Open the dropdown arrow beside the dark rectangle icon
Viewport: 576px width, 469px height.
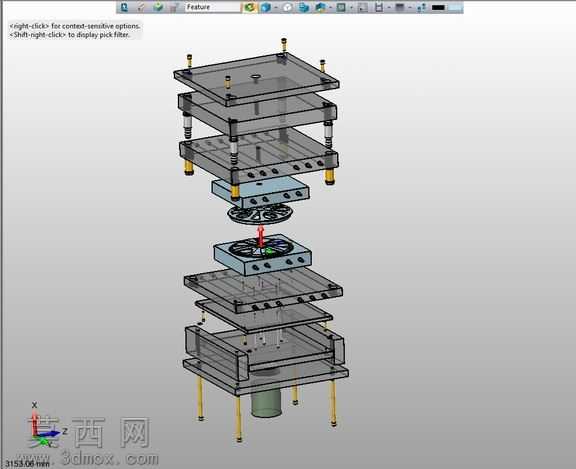pyautogui.click(x=410, y=7)
